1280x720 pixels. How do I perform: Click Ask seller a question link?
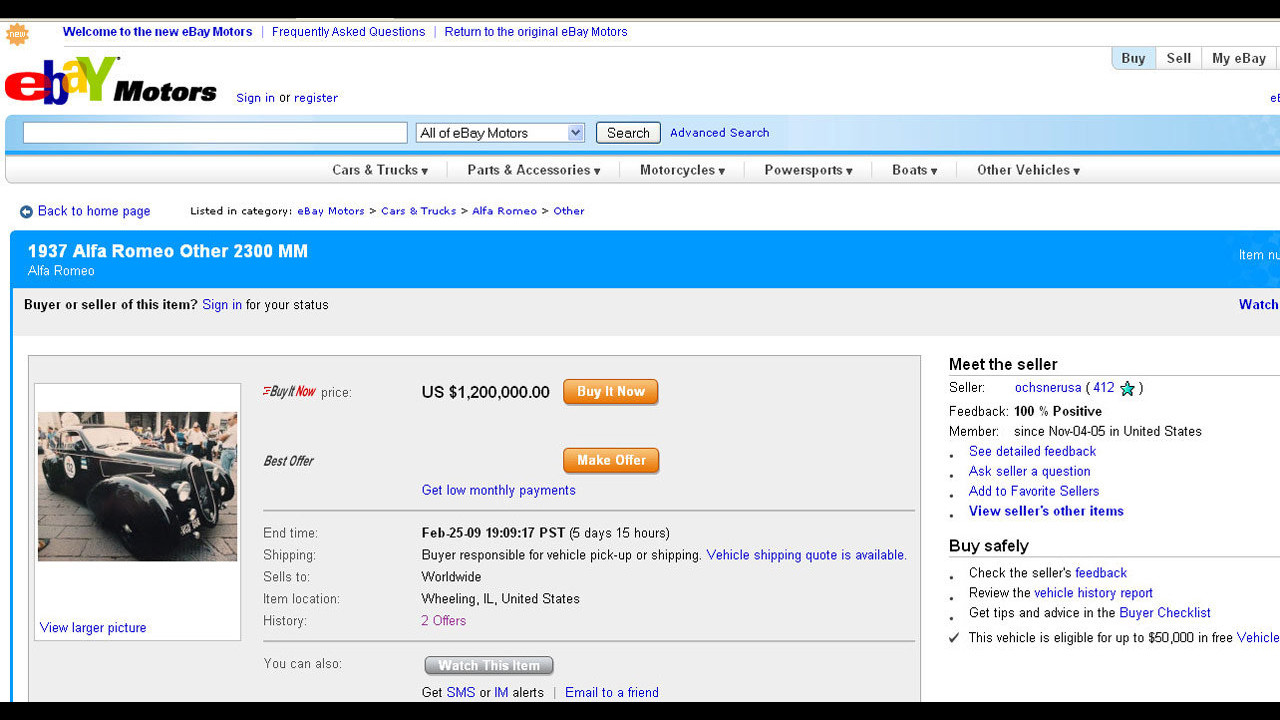point(1030,472)
